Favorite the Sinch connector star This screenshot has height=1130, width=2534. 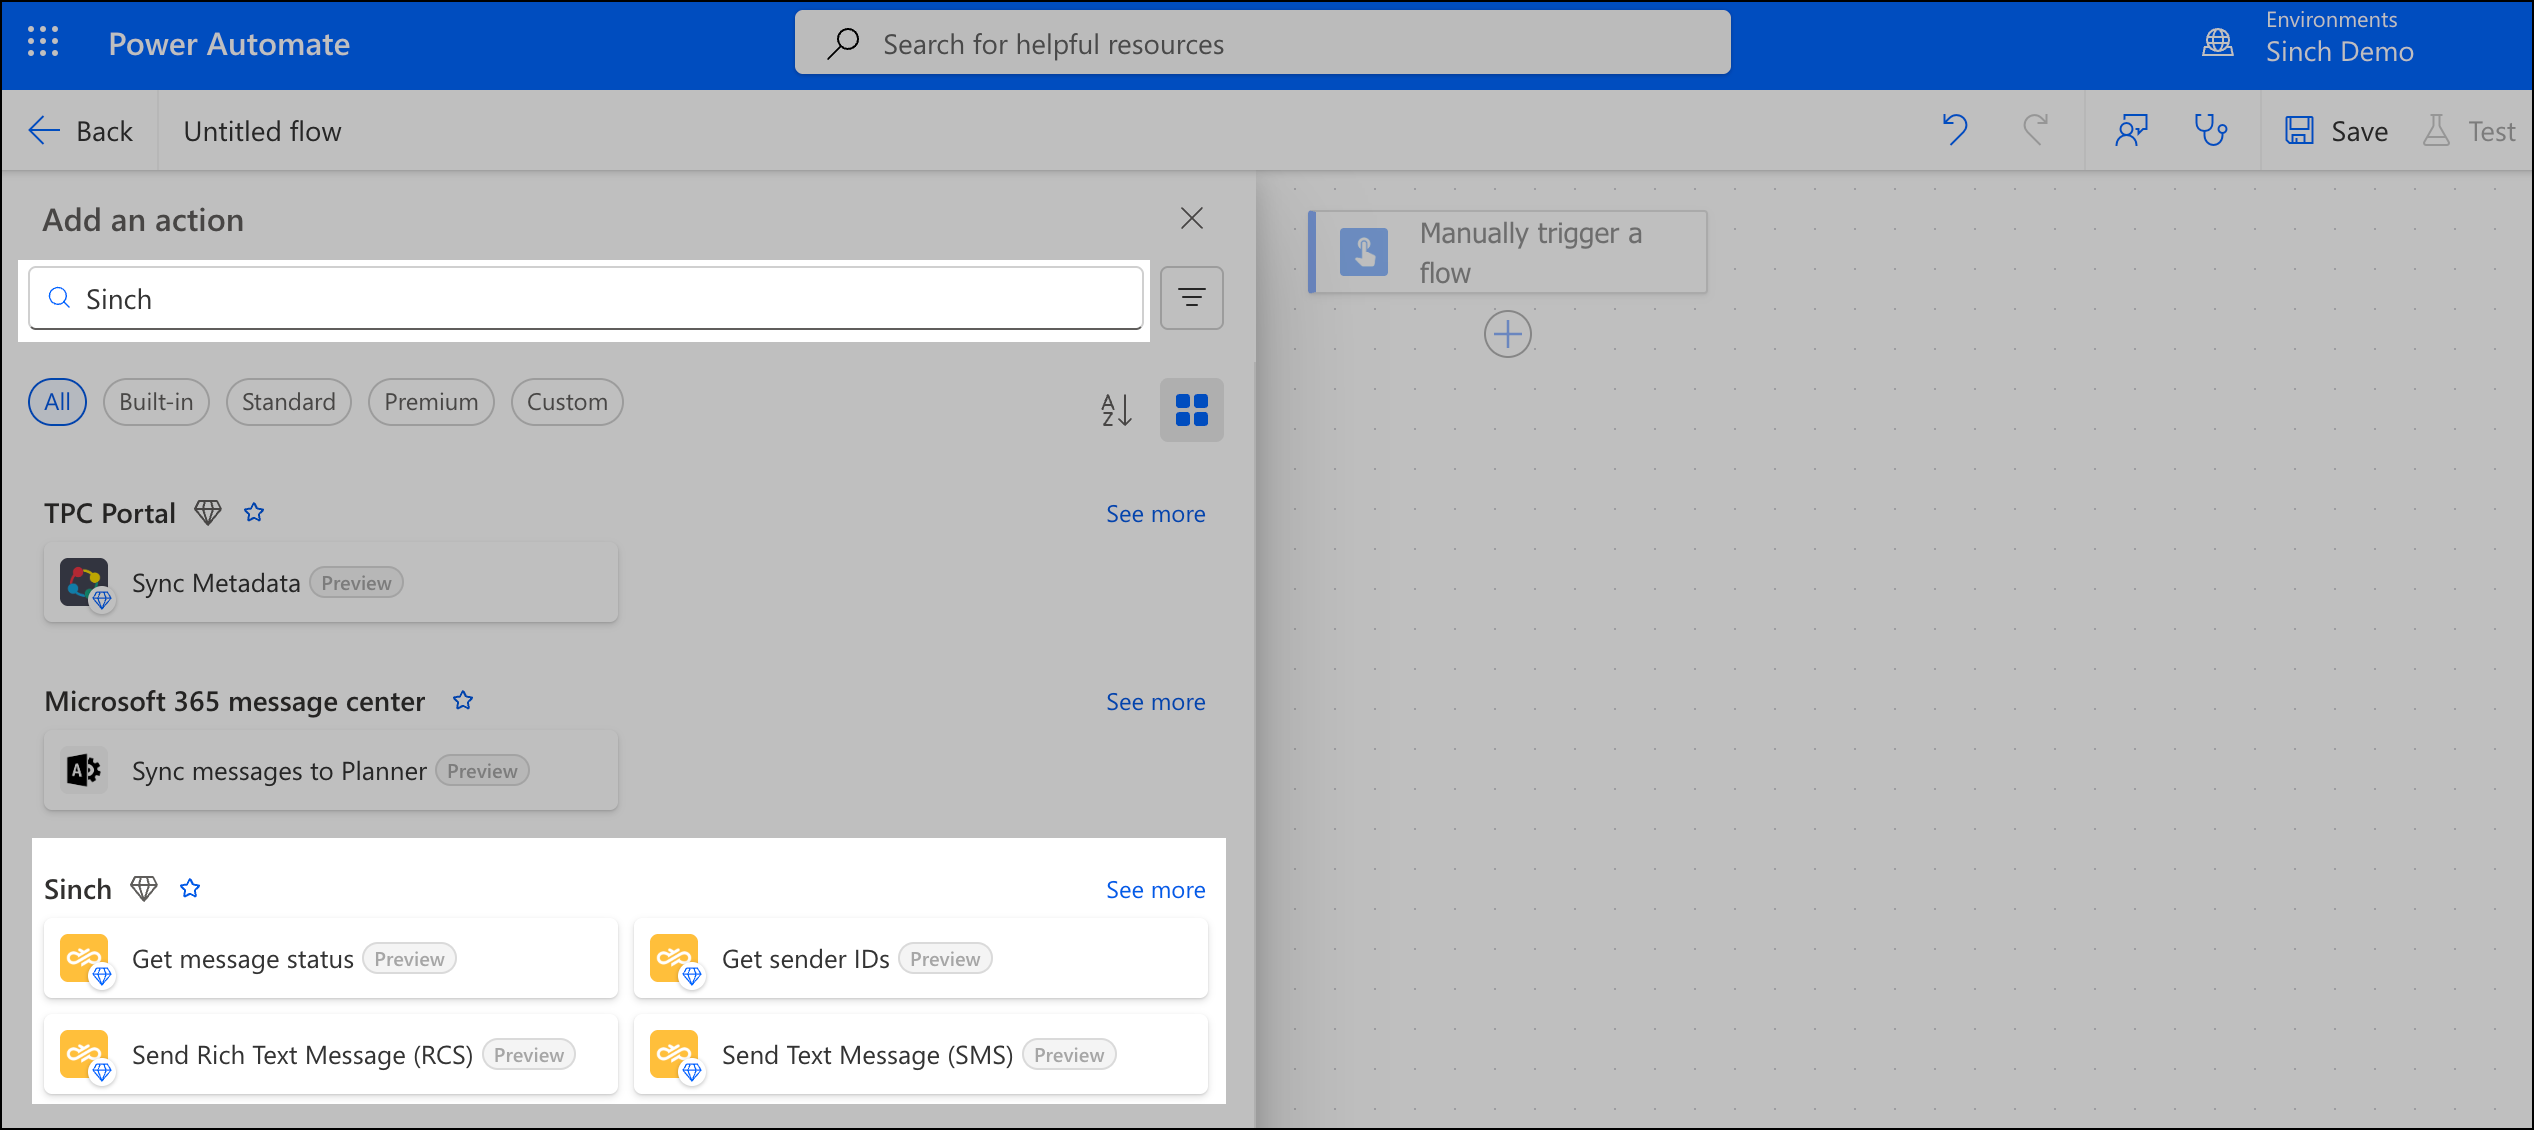pyautogui.click(x=190, y=889)
